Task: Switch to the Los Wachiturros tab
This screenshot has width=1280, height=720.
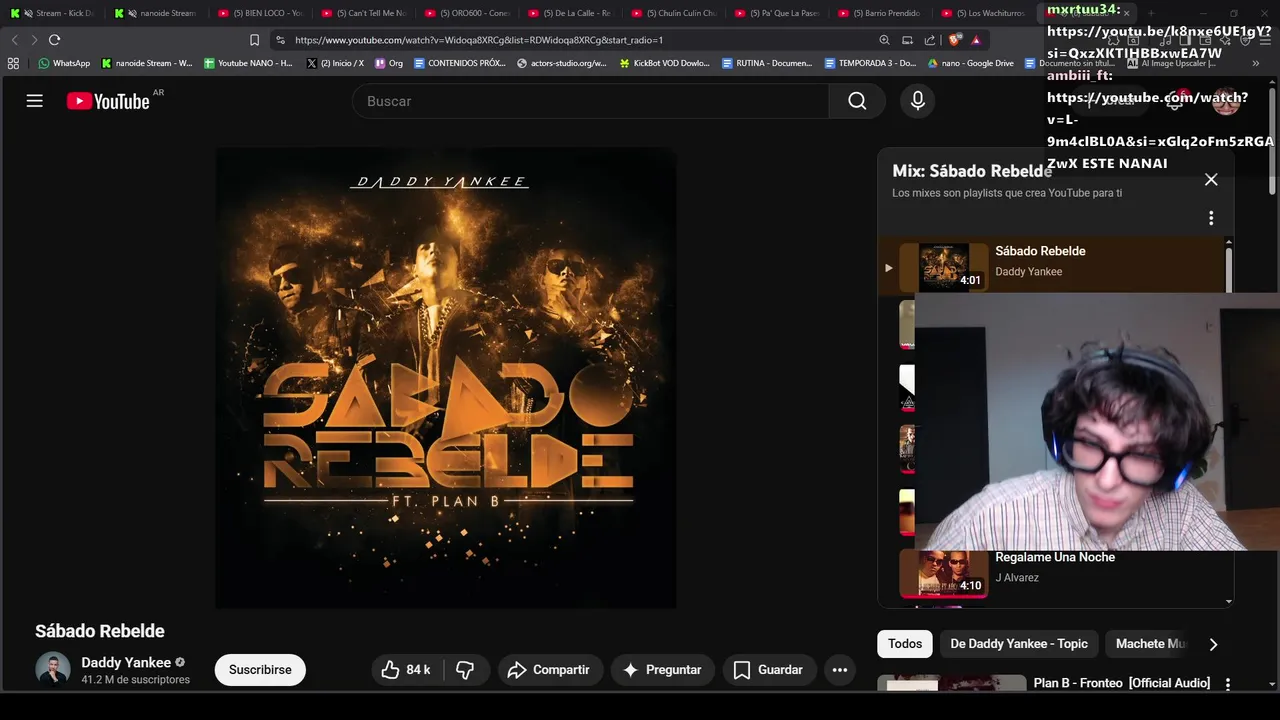Action: click(x=983, y=13)
